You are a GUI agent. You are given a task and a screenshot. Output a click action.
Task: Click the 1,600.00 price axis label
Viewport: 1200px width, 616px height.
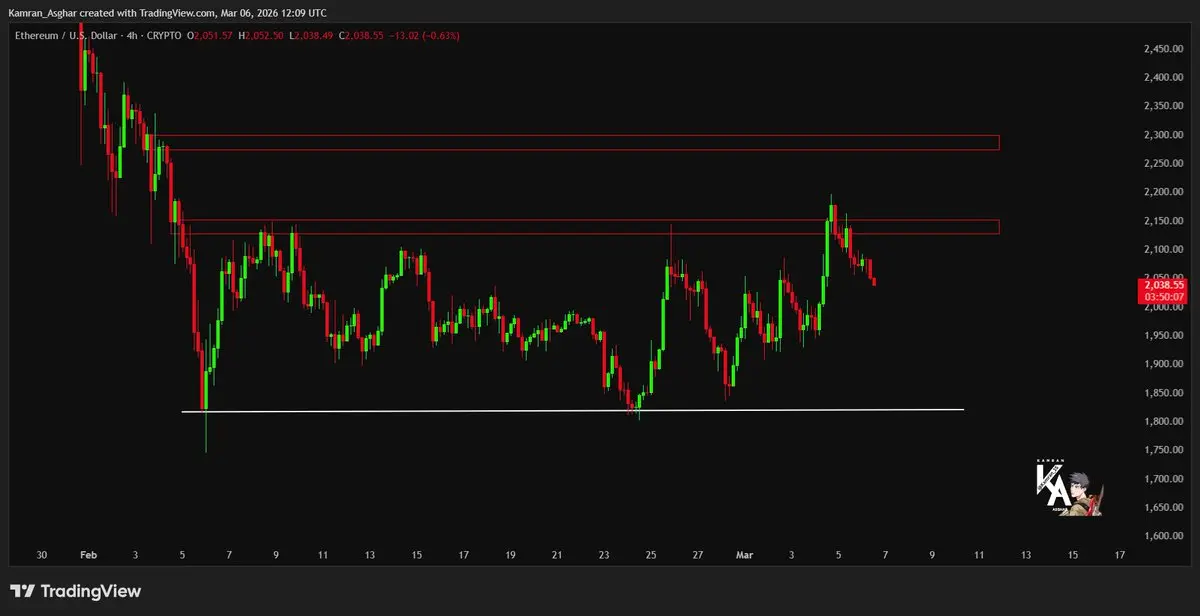point(1163,537)
